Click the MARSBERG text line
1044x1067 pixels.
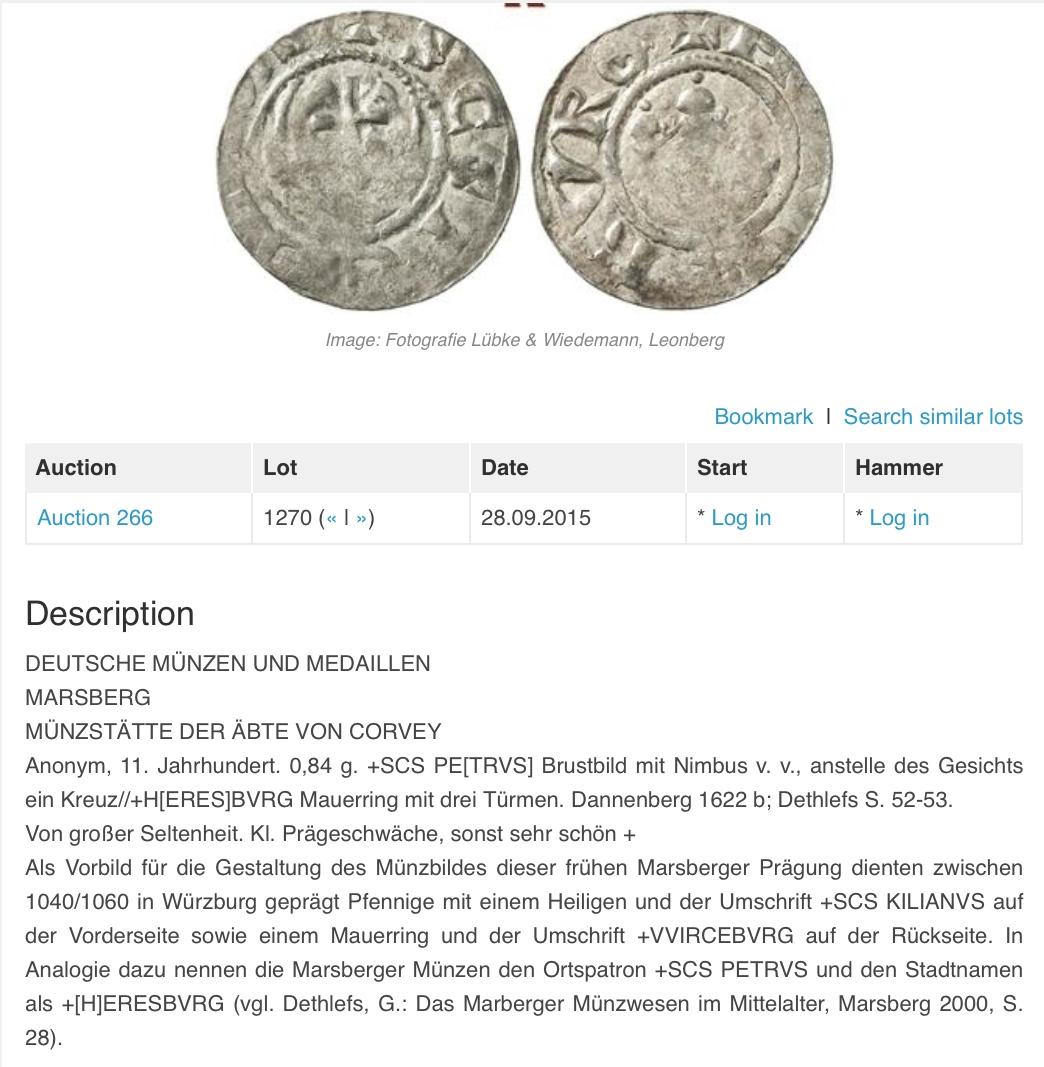88,697
